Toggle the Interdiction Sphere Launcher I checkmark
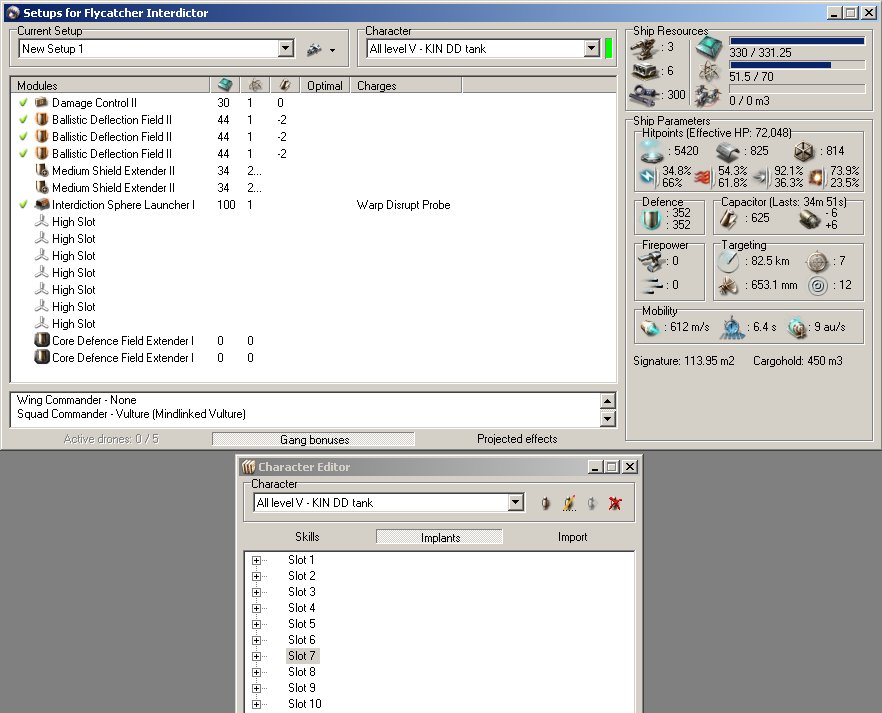 (x=23, y=205)
